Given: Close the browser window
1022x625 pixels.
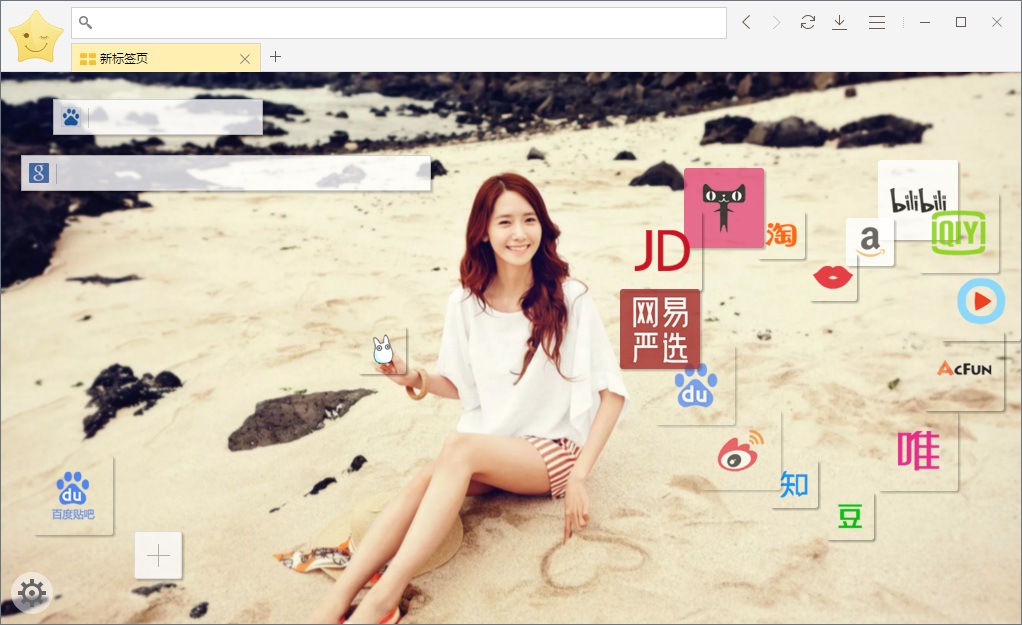Looking at the screenshot, I should coord(997,22).
